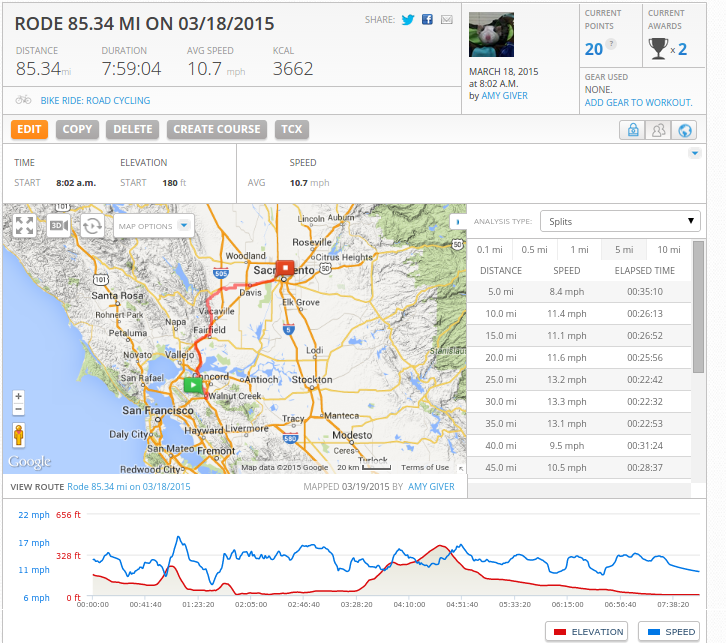Select the 1 mi splits tab

pos(579,250)
